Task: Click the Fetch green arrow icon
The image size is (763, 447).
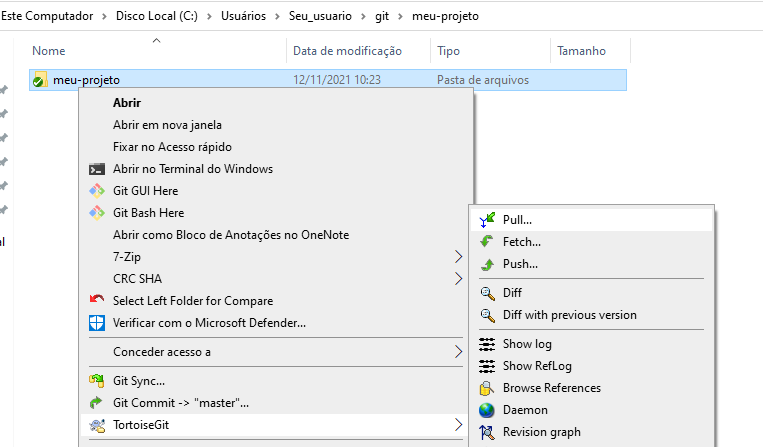Action: click(x=487, y=241)
